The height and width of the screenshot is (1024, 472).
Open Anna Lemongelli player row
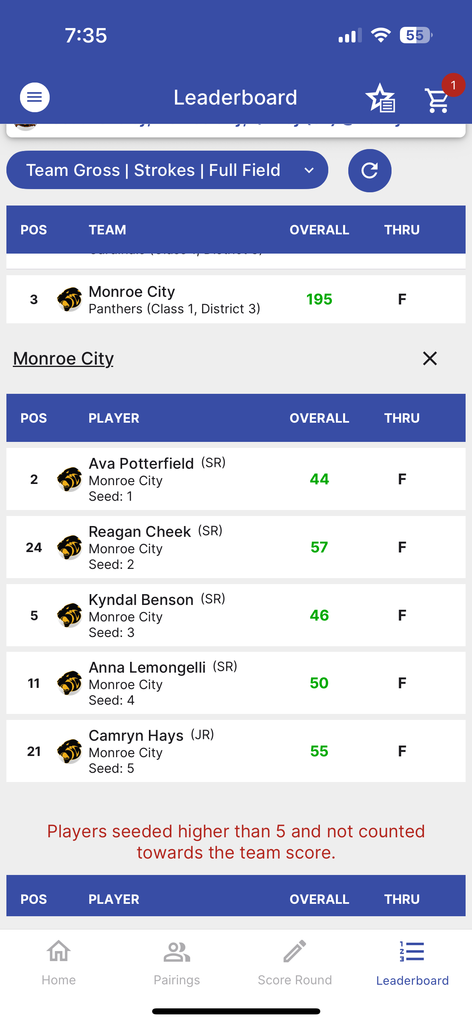[236, 683]
